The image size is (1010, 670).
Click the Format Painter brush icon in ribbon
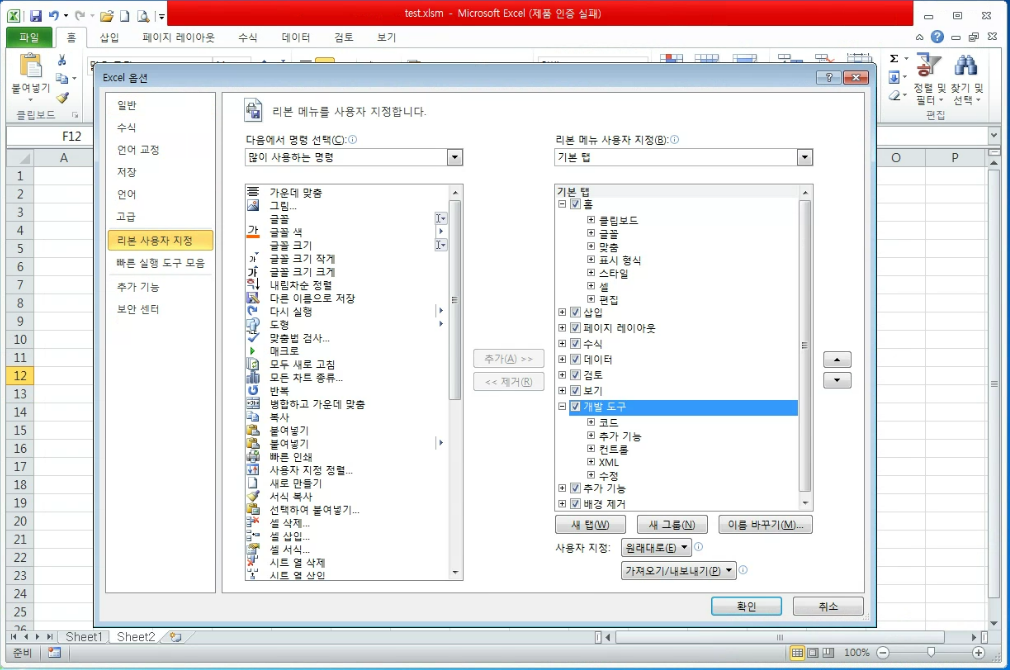(62, 98)
